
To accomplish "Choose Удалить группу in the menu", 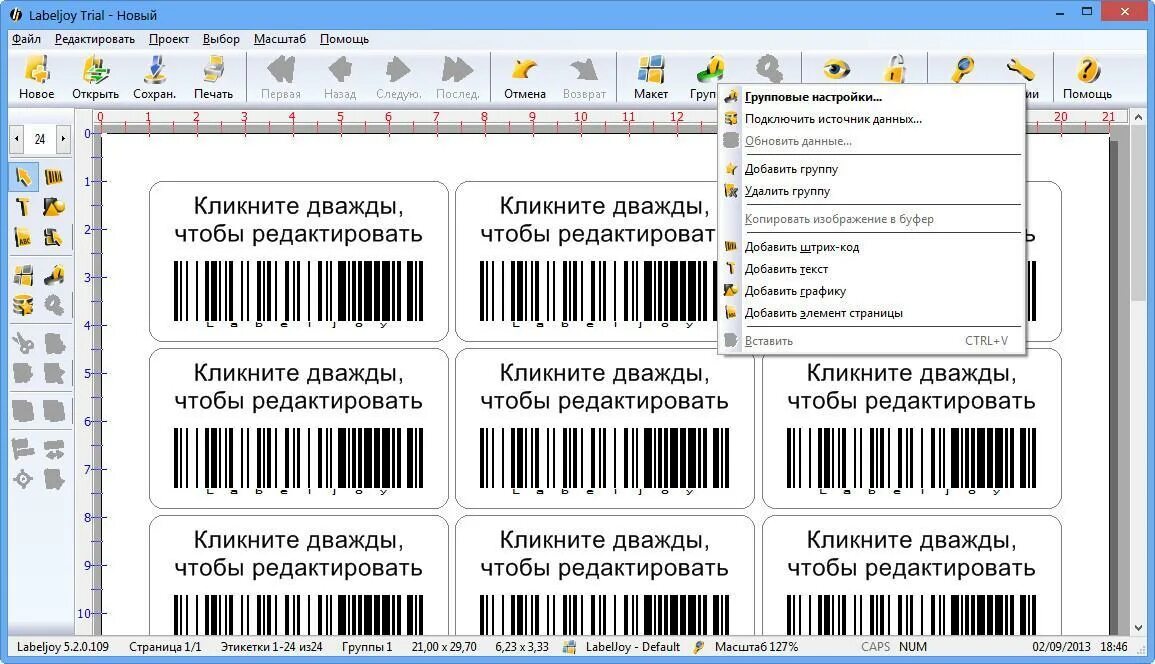I will (872, 191).
